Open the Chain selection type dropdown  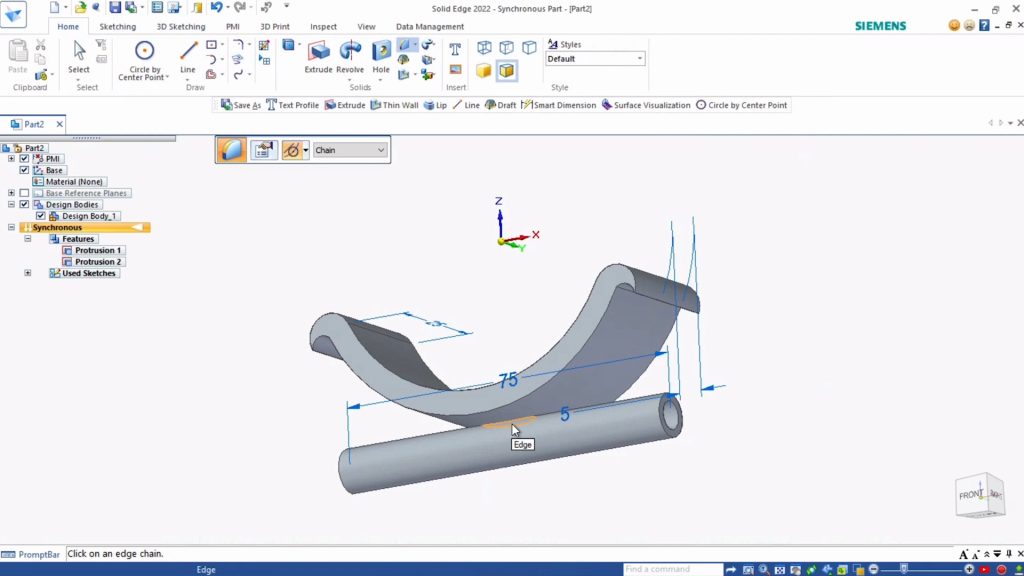(349, 150)
